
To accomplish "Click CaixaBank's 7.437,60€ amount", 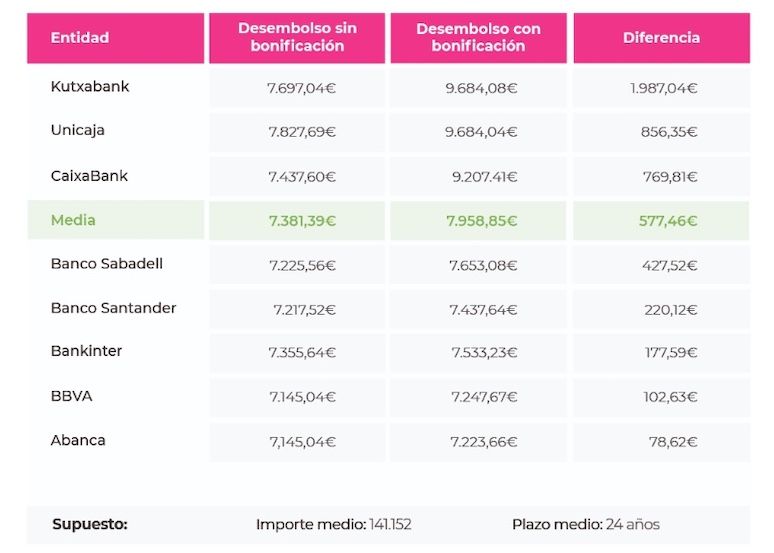I will pos(302,177).
